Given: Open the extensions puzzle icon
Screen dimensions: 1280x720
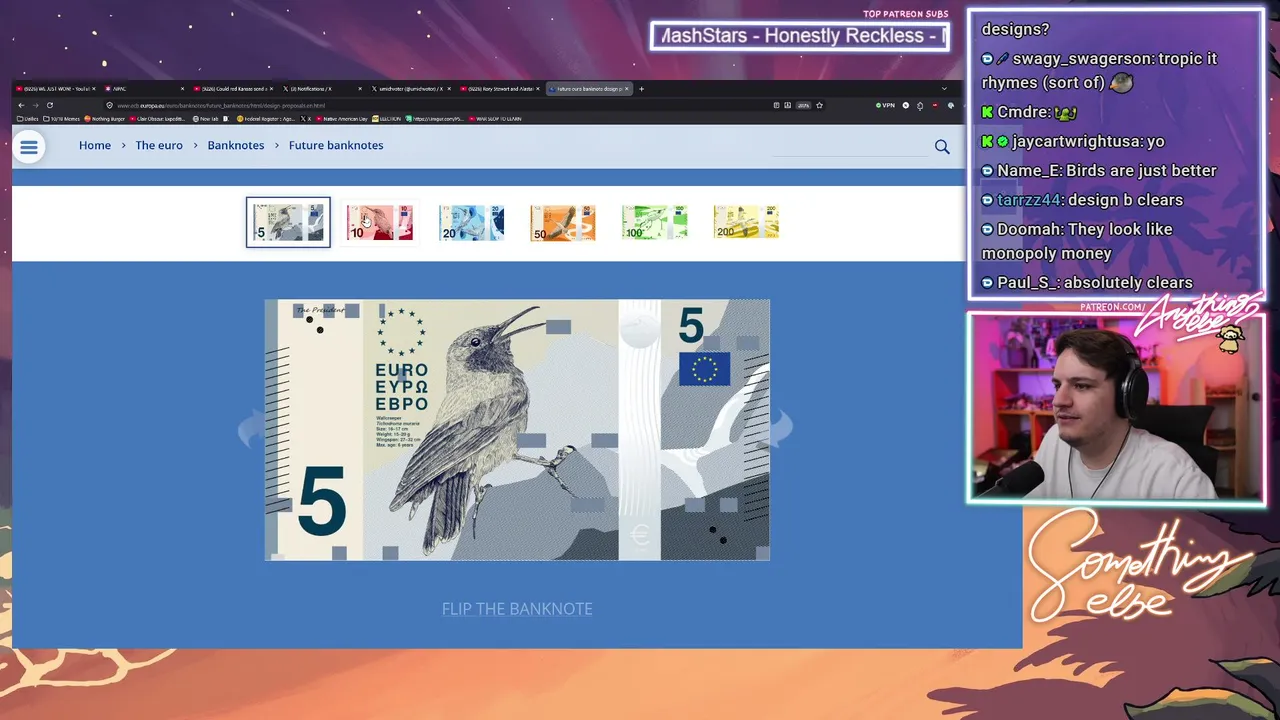Looking at the screenshot, I should 920,105.
